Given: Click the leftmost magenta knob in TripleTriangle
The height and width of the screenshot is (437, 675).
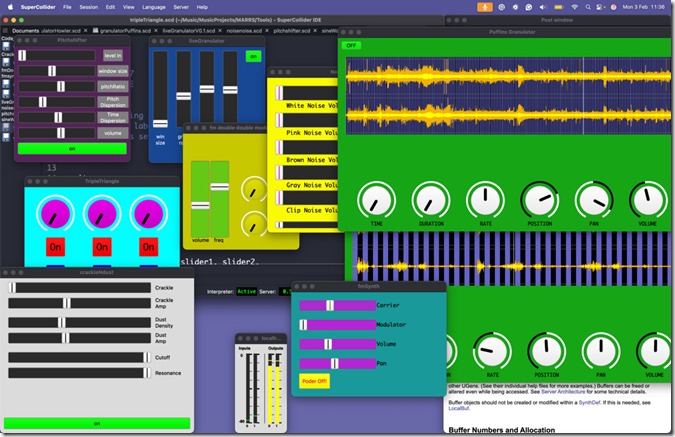Looking at the screenshot, I should click(55, 212).
